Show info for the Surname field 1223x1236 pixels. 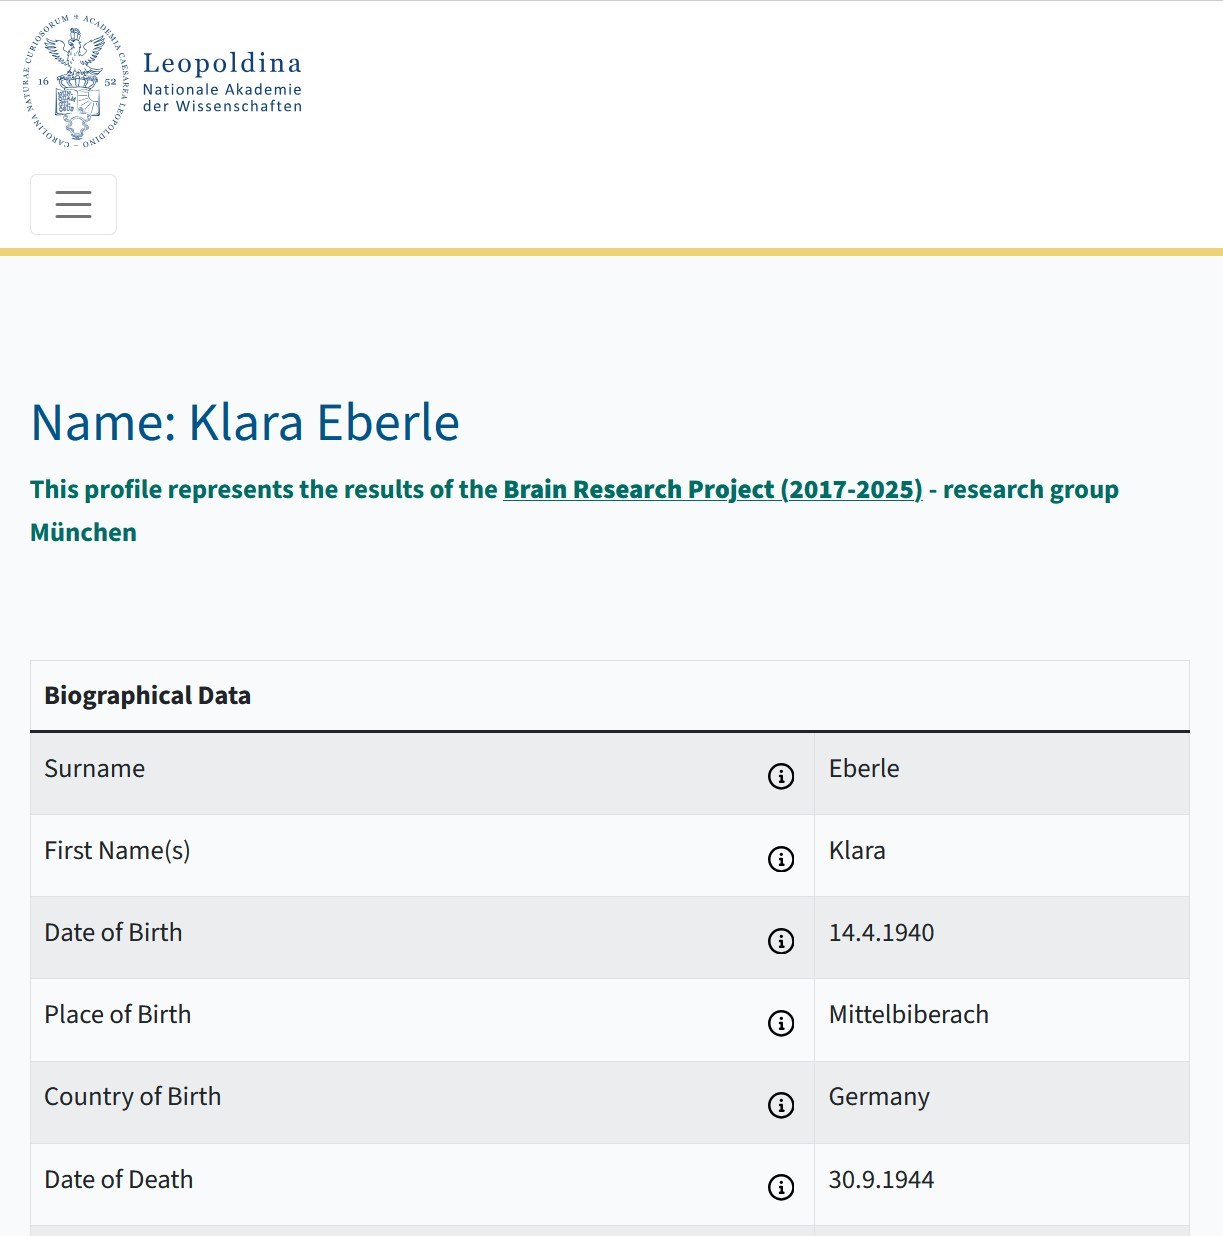click(x=781, y=776)
